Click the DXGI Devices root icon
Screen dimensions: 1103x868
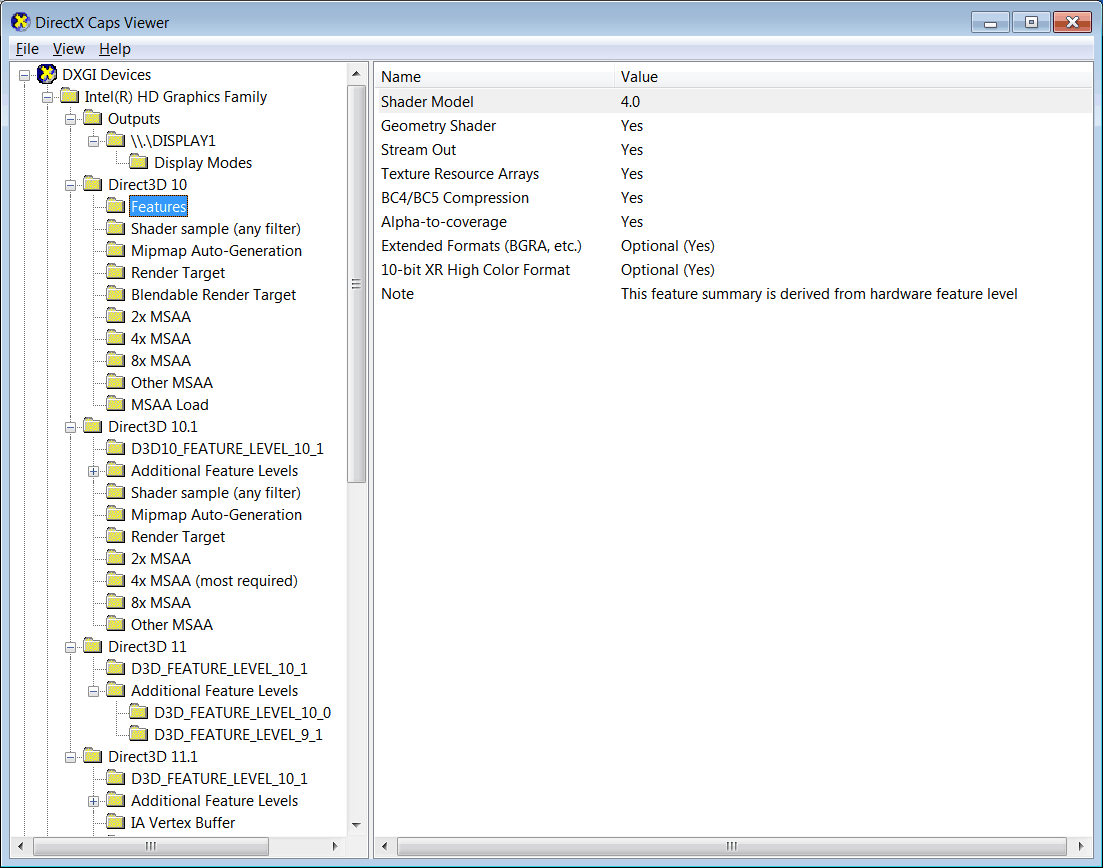pos(47,74)
